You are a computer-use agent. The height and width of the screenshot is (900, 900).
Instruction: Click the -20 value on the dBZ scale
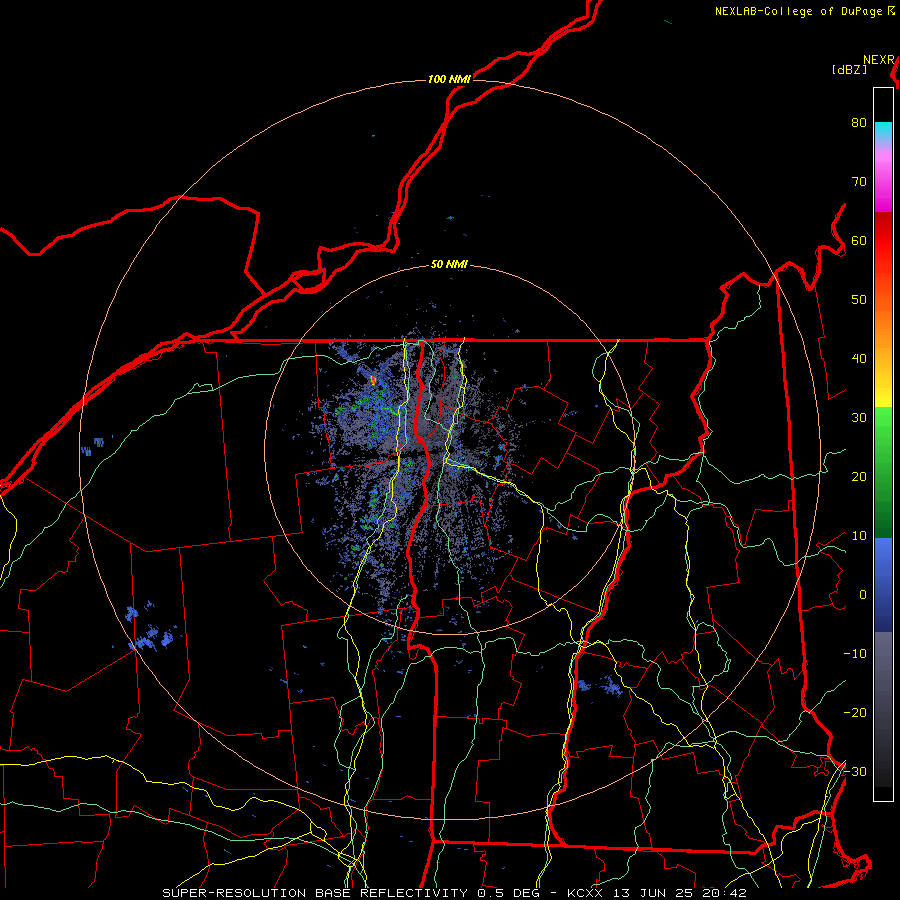(855, 712)
